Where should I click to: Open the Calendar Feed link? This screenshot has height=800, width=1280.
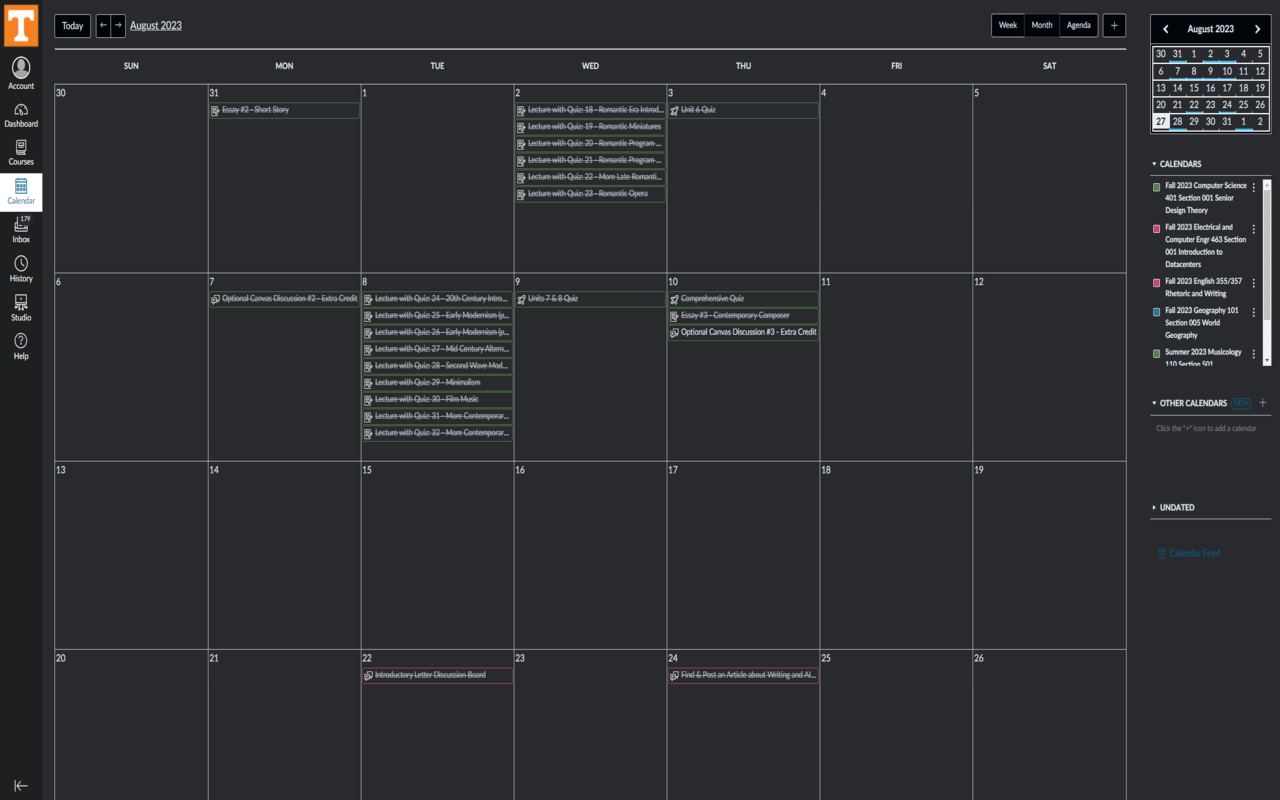1188,552
